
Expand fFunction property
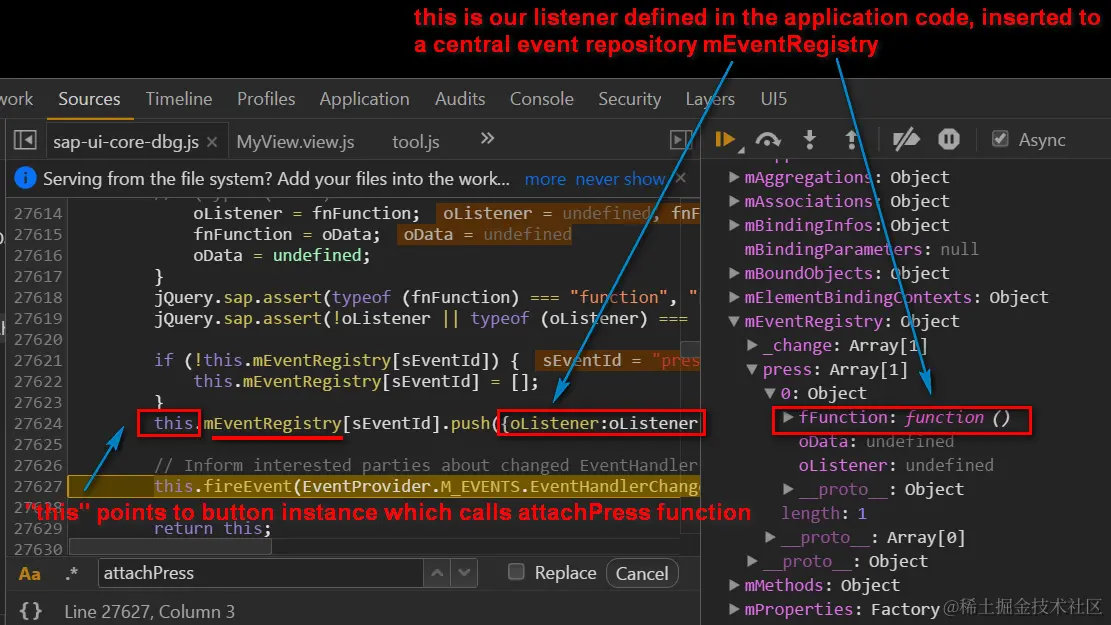[x=788, y=417]
